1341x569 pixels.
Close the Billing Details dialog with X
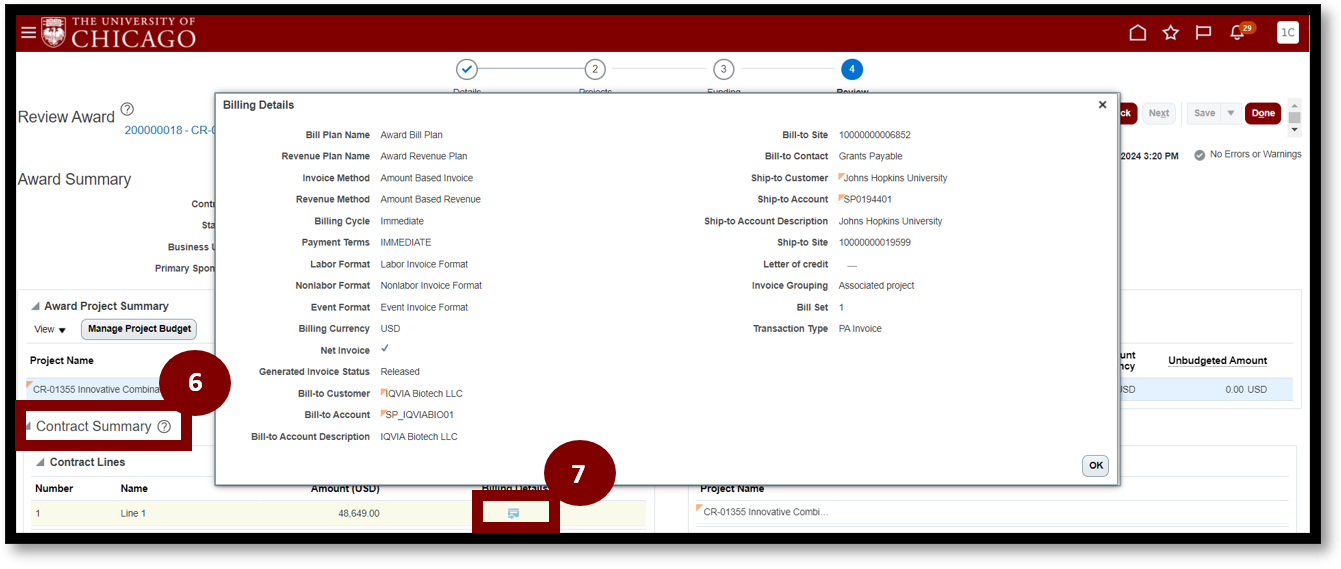1102,105
